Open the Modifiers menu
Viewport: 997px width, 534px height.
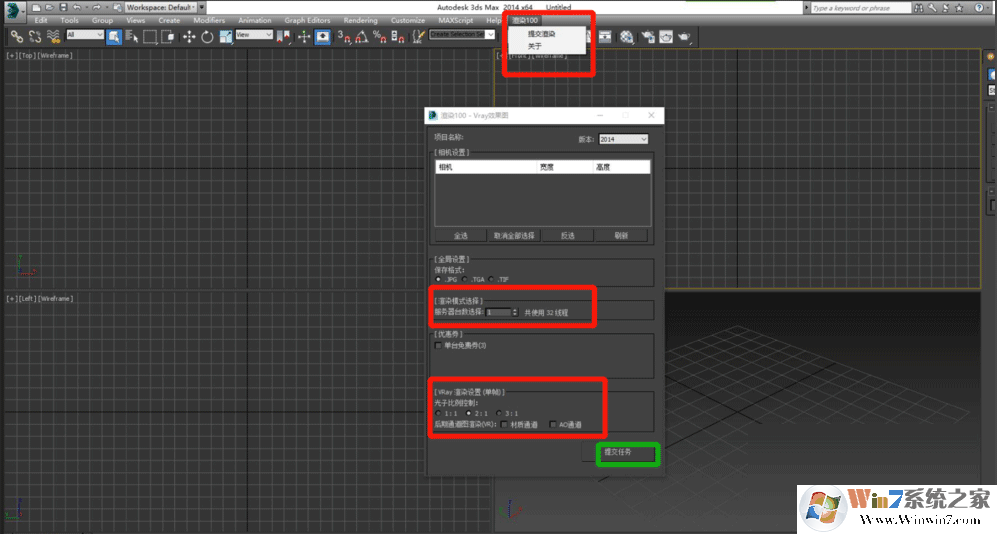pyautogui.click(x=209, y=20)
